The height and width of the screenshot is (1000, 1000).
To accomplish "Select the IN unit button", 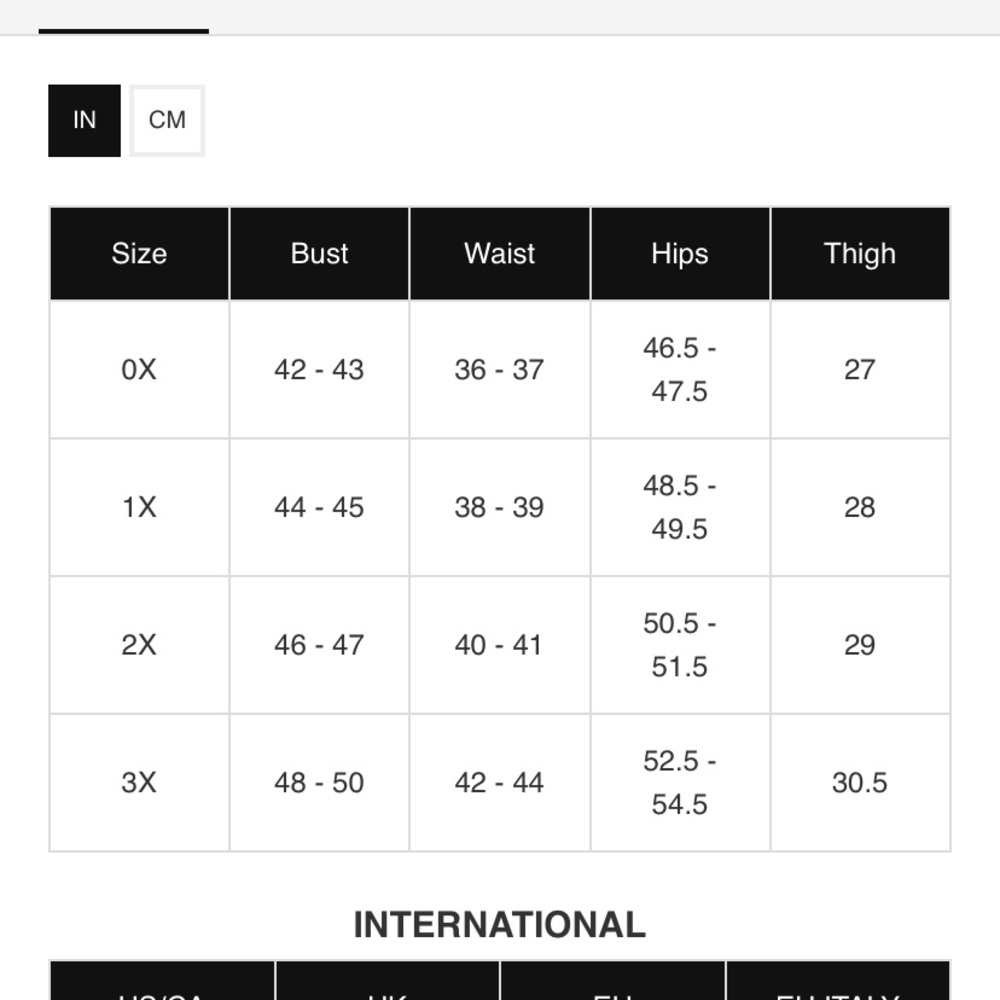I will [84, 121].
